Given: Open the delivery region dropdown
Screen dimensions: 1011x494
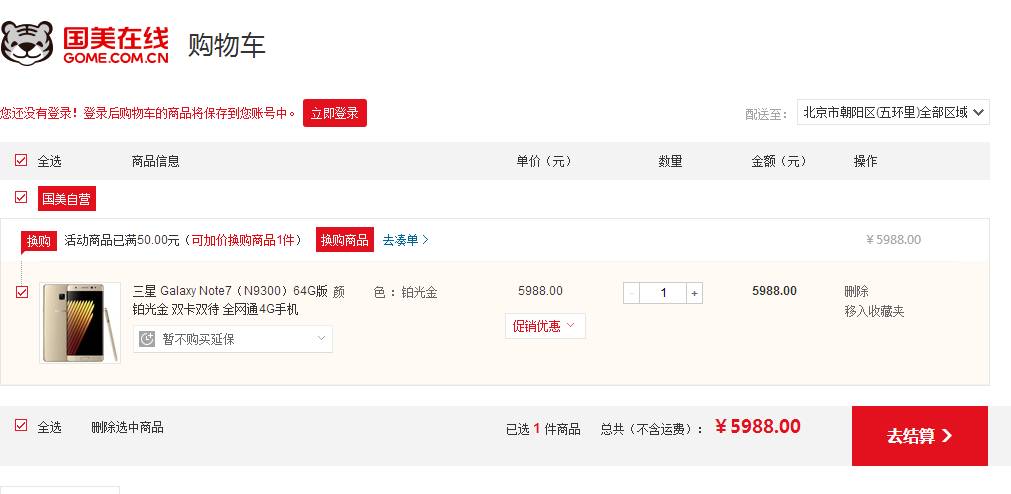Looking at the screenshot, I should tap(892, 112).
